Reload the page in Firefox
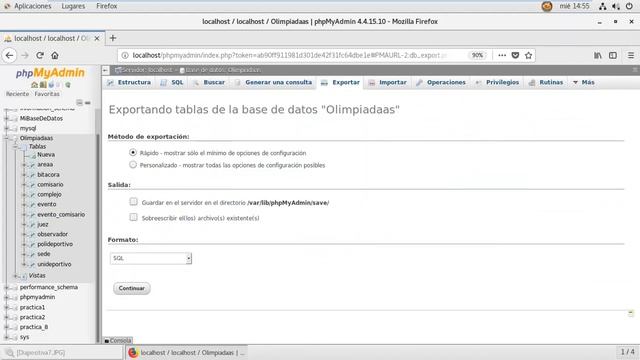This screenshot has width=640, height=360. click(40, 55)
